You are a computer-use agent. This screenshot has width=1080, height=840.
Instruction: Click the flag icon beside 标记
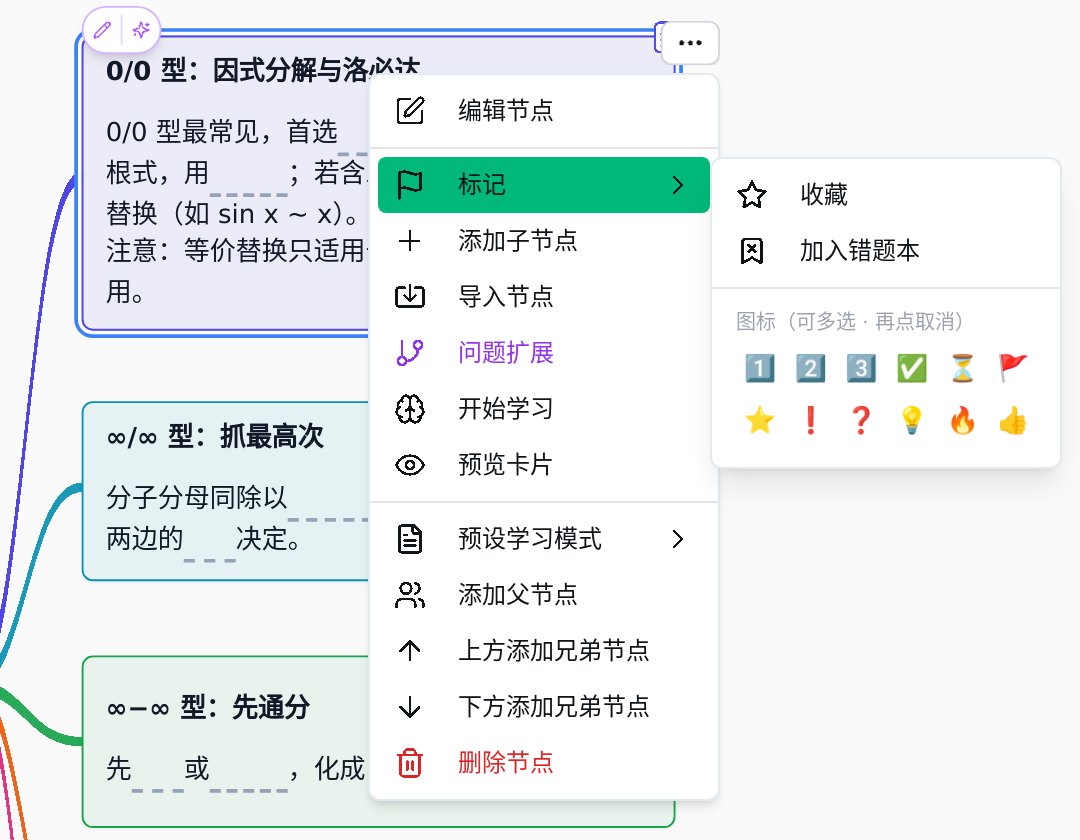pyautogui.click(x=410, y=185)
